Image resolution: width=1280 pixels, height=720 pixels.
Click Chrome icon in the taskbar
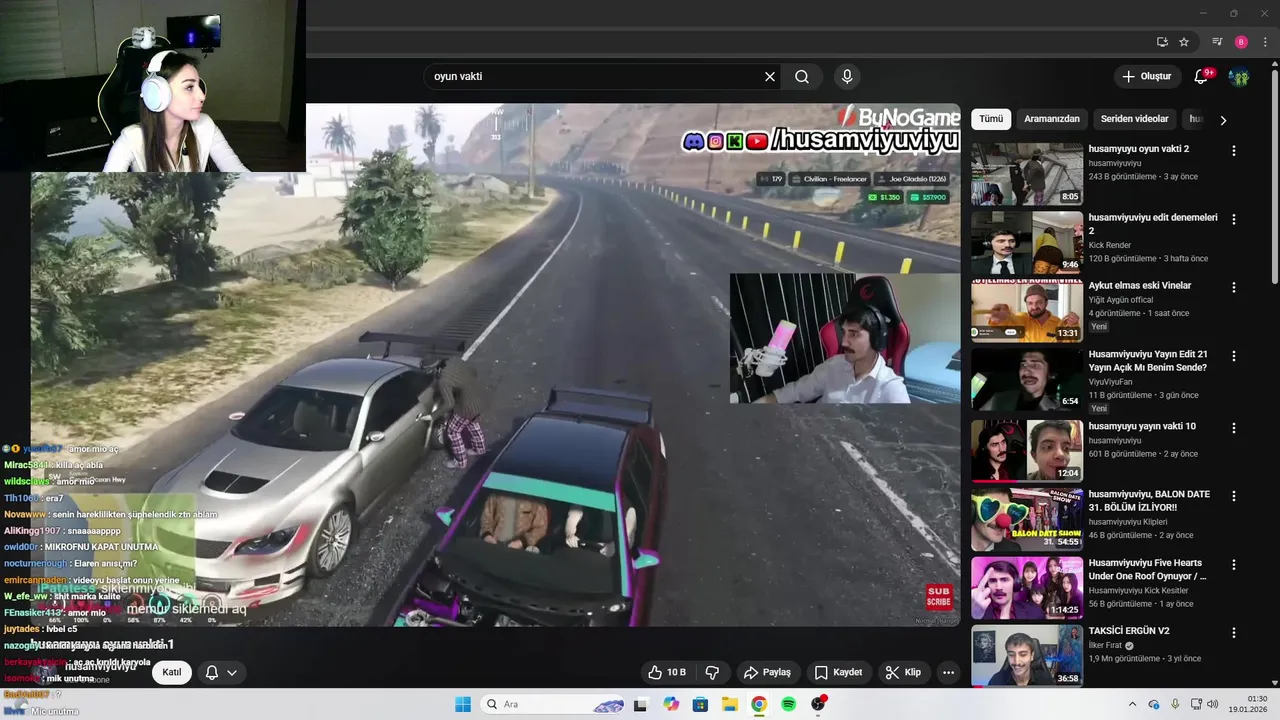click(x=759, y=704)
